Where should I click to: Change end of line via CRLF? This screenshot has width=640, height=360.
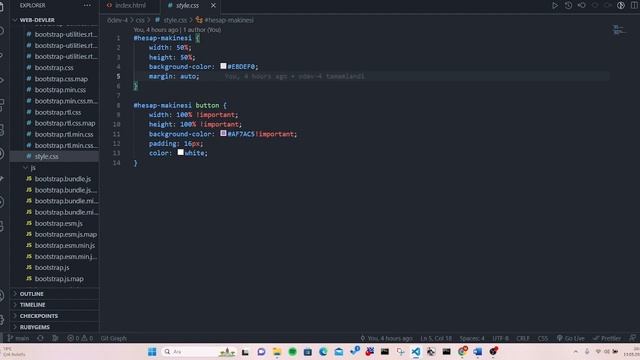point(523,338)
